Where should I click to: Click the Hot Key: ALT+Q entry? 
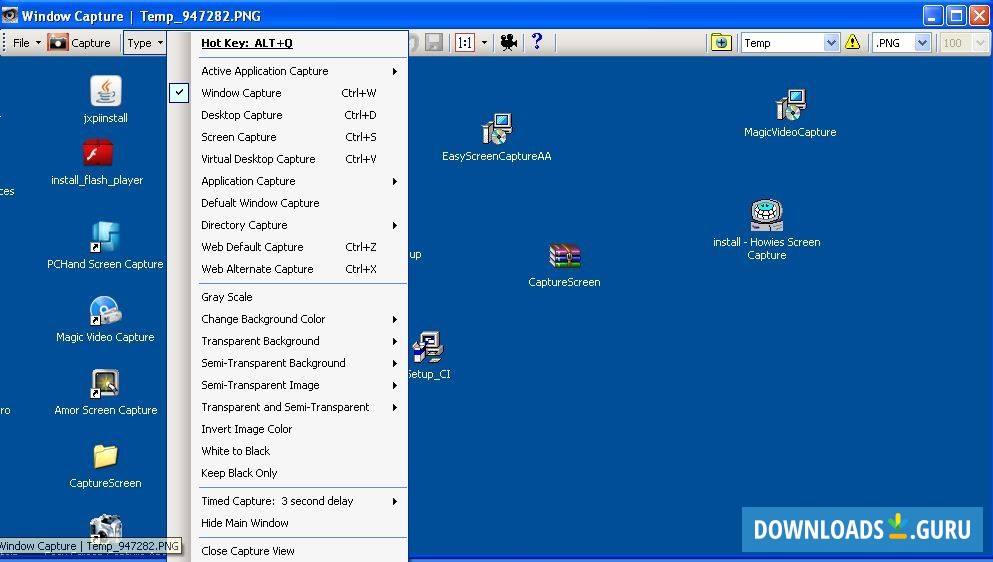(247, 43)
